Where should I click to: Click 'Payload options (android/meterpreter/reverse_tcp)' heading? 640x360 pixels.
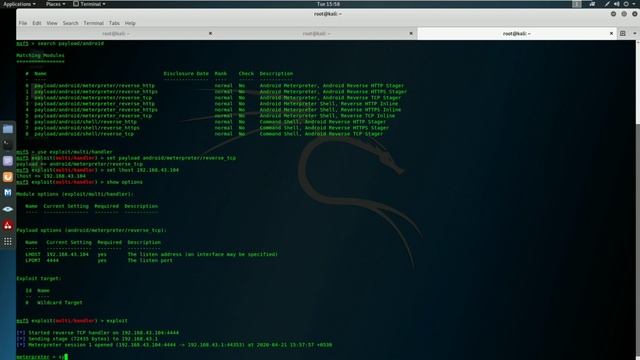tap(91, 230)
